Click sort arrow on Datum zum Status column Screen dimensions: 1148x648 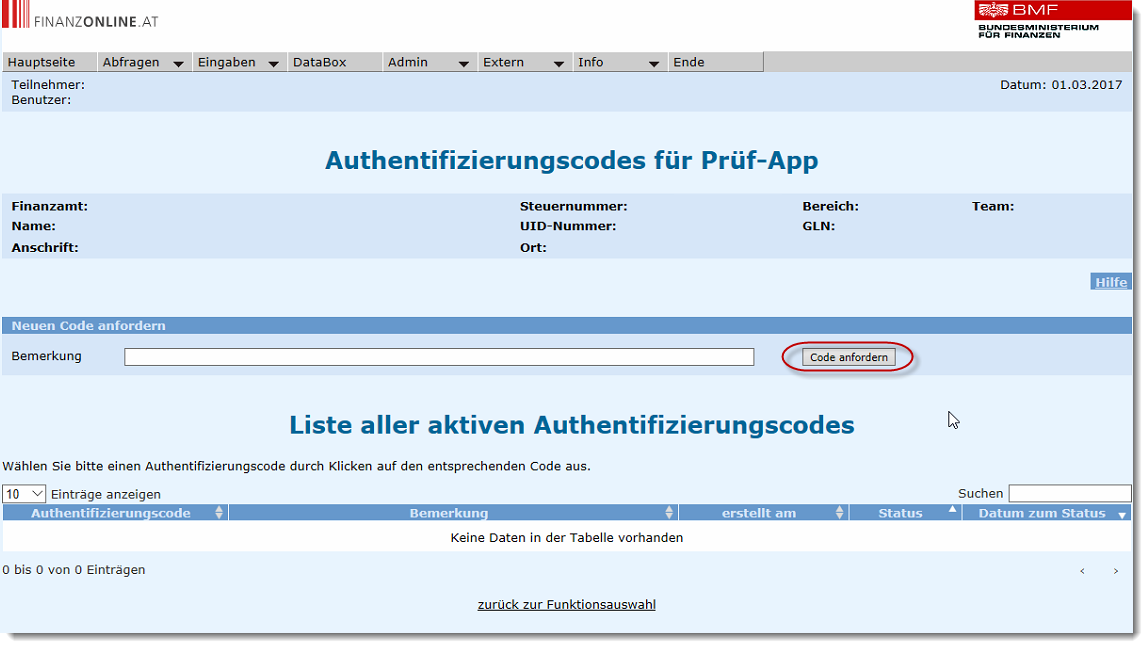1122,514
